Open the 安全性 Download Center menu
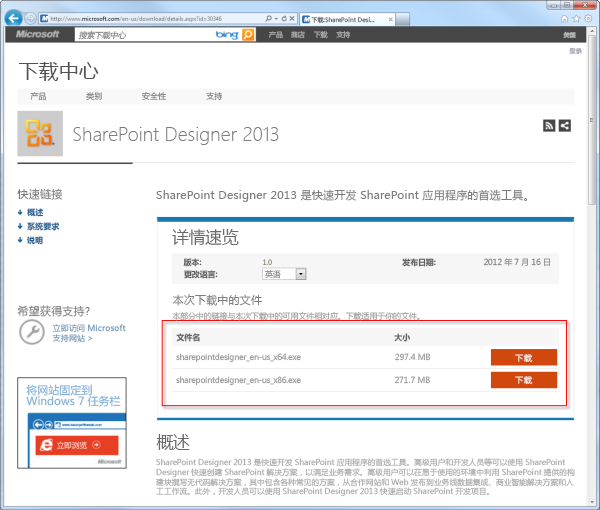 154,96
